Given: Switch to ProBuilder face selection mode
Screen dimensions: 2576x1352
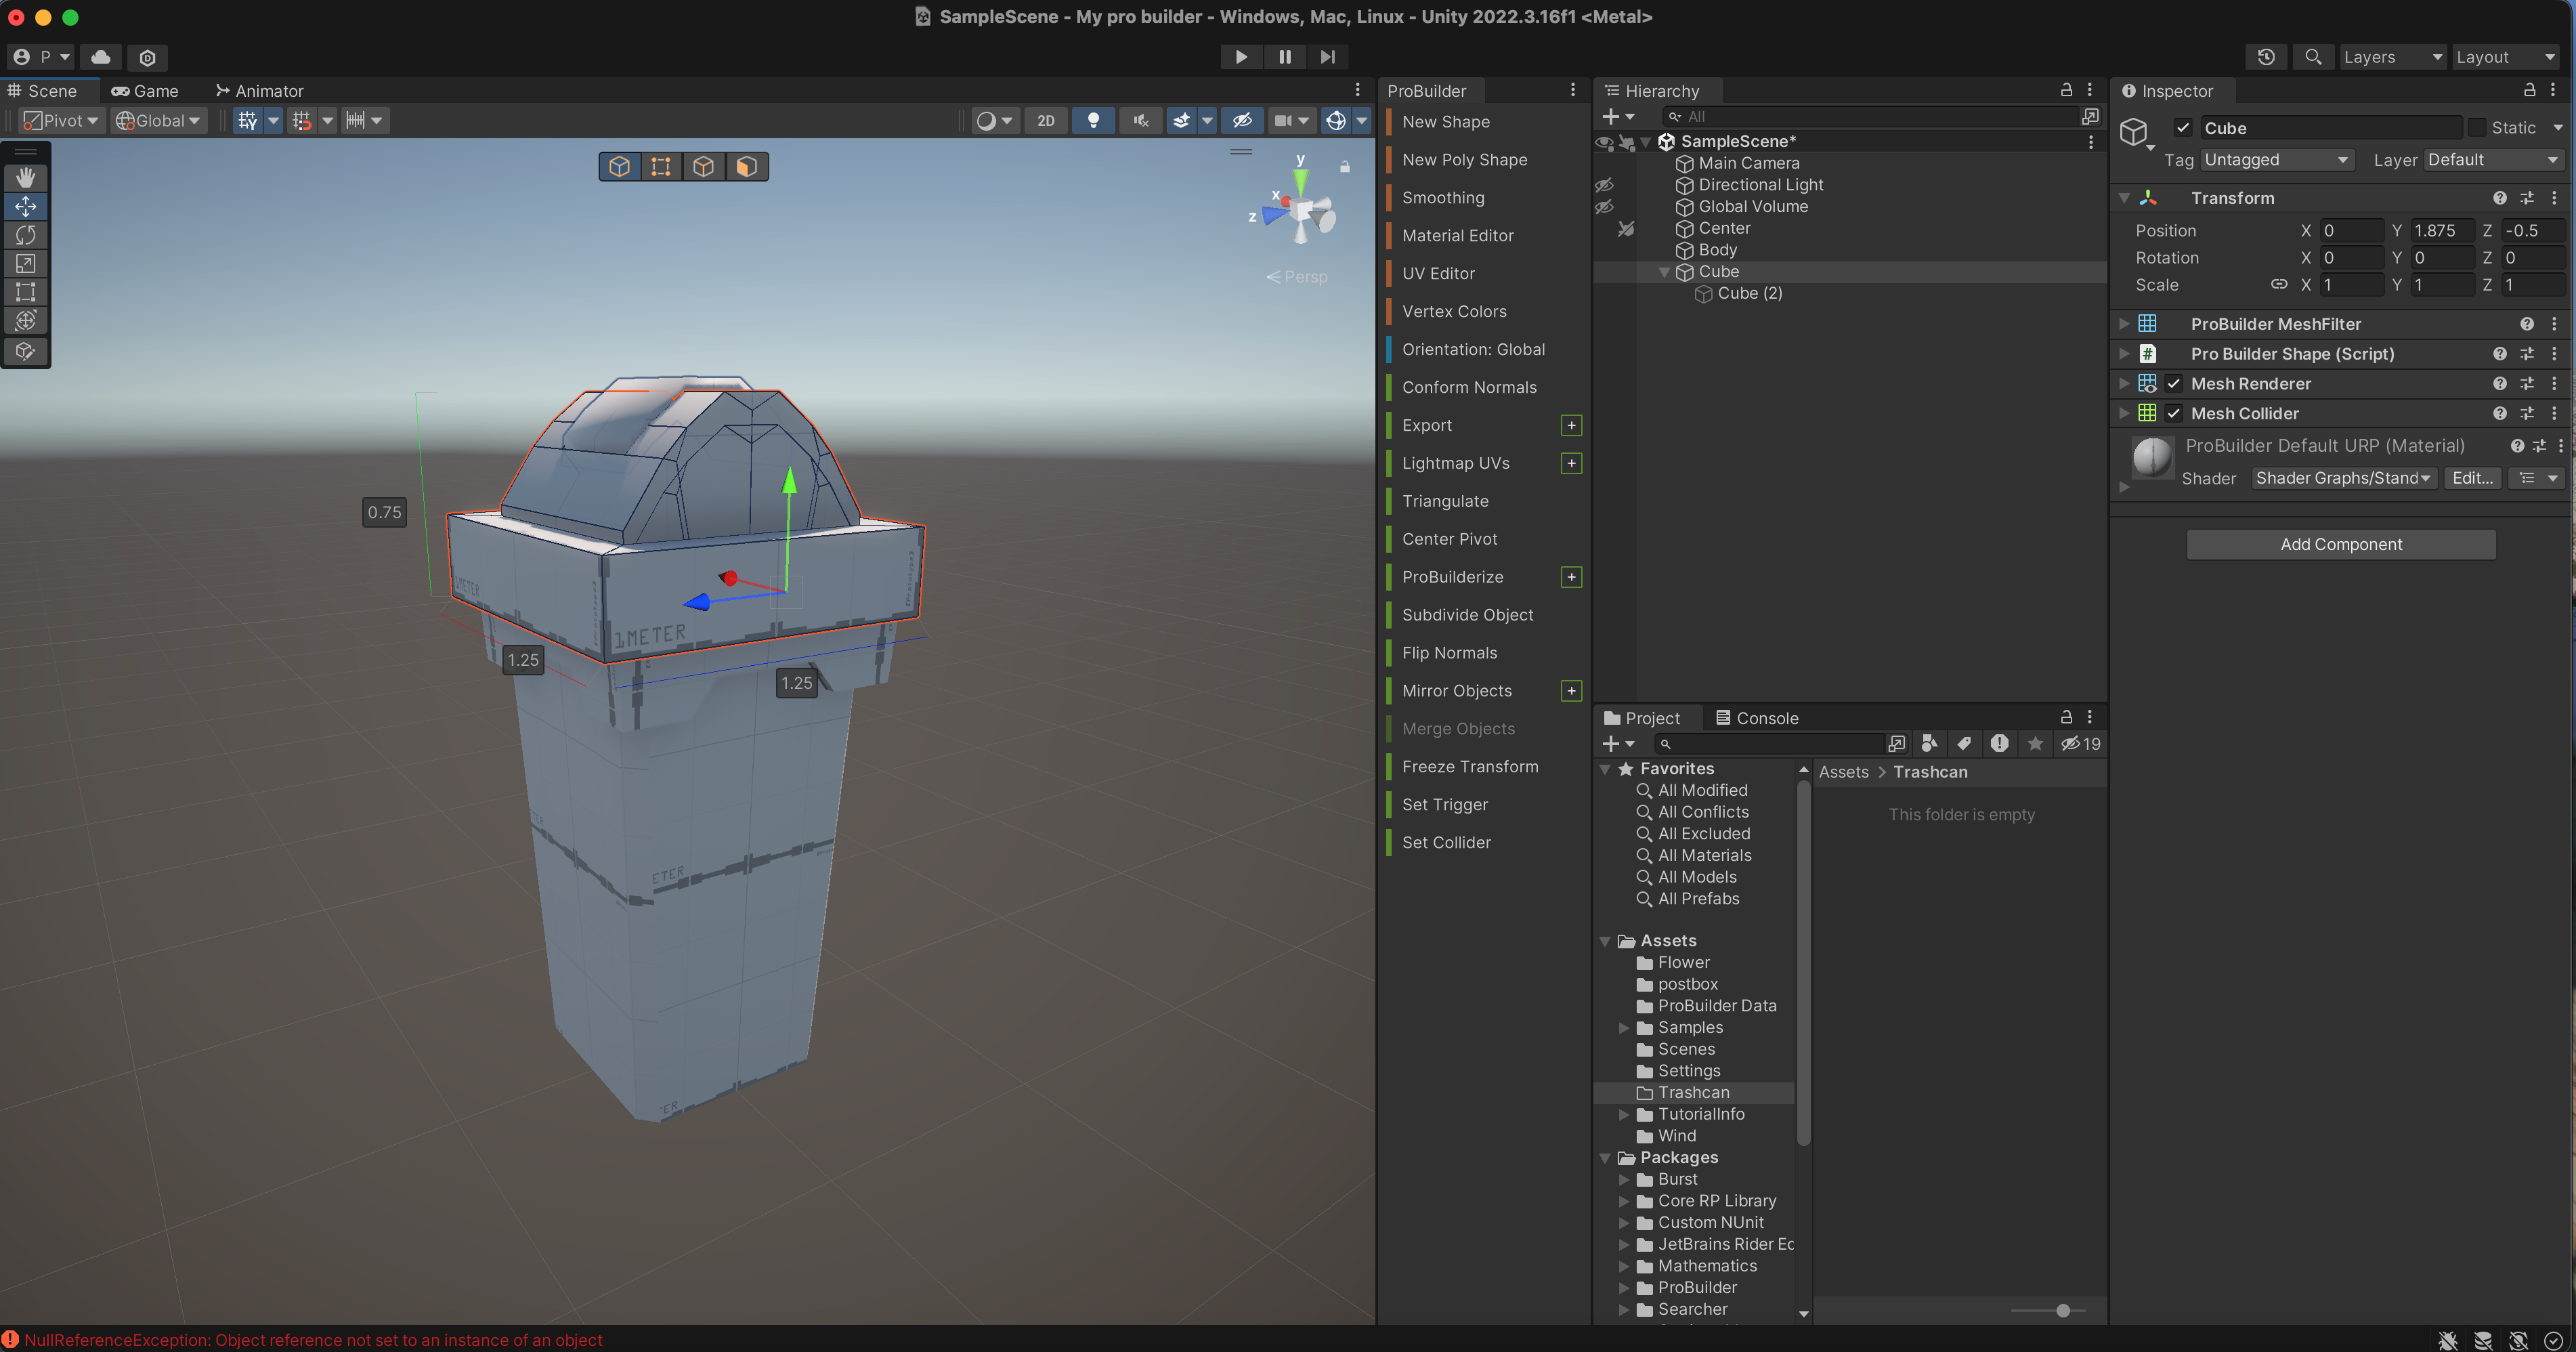Looking at the screenshot, I should tap(746, 166).
